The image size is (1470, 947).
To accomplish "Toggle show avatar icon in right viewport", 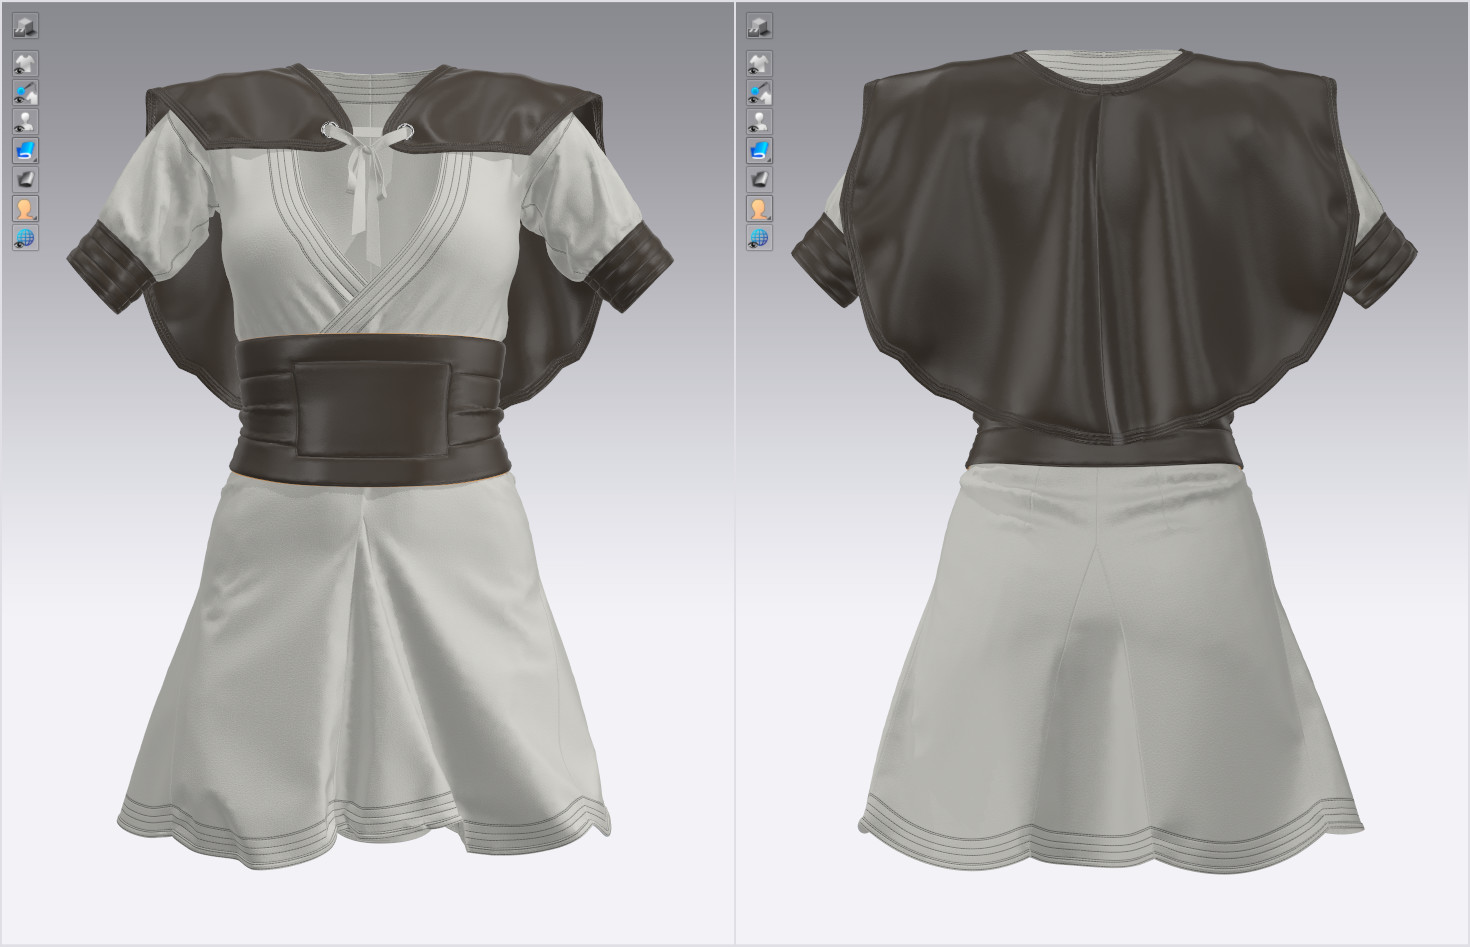I will pos(760,122).
